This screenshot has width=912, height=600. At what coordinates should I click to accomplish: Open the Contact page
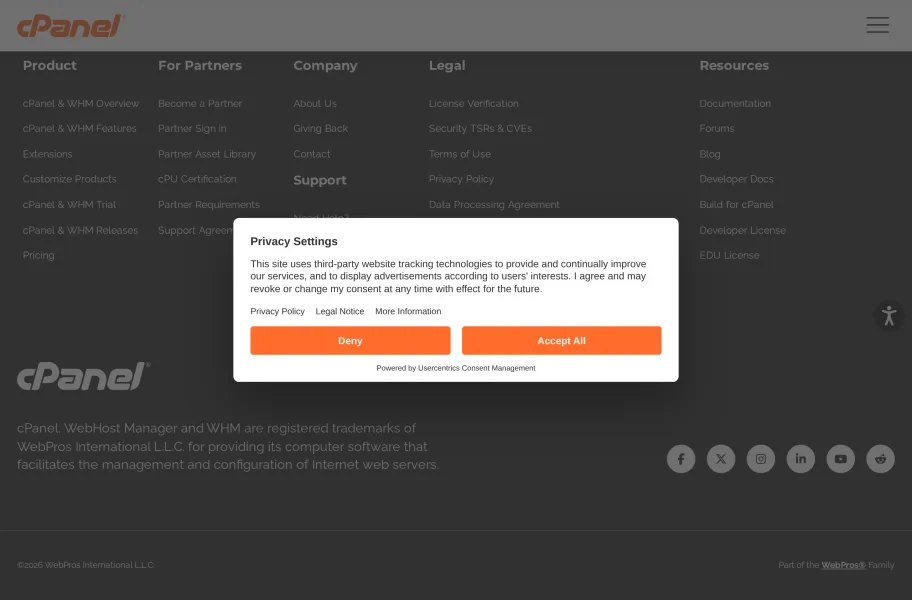click(312, 154)
